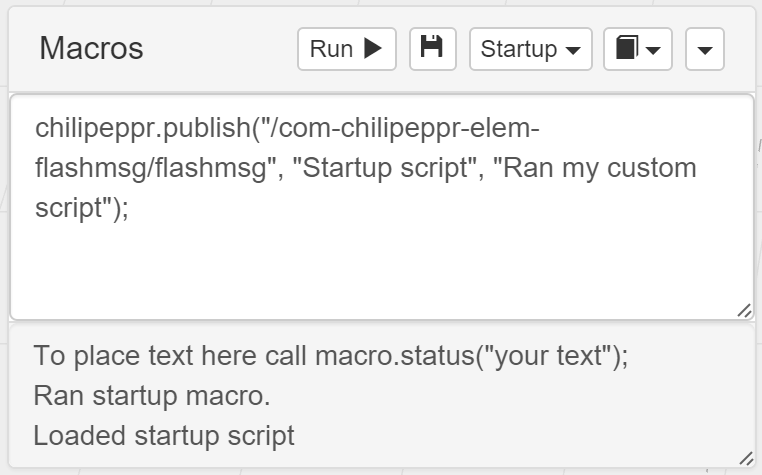
Task: Click the macro.status hint line in the log
Action: pyautogui.click(x=331, y=356)
